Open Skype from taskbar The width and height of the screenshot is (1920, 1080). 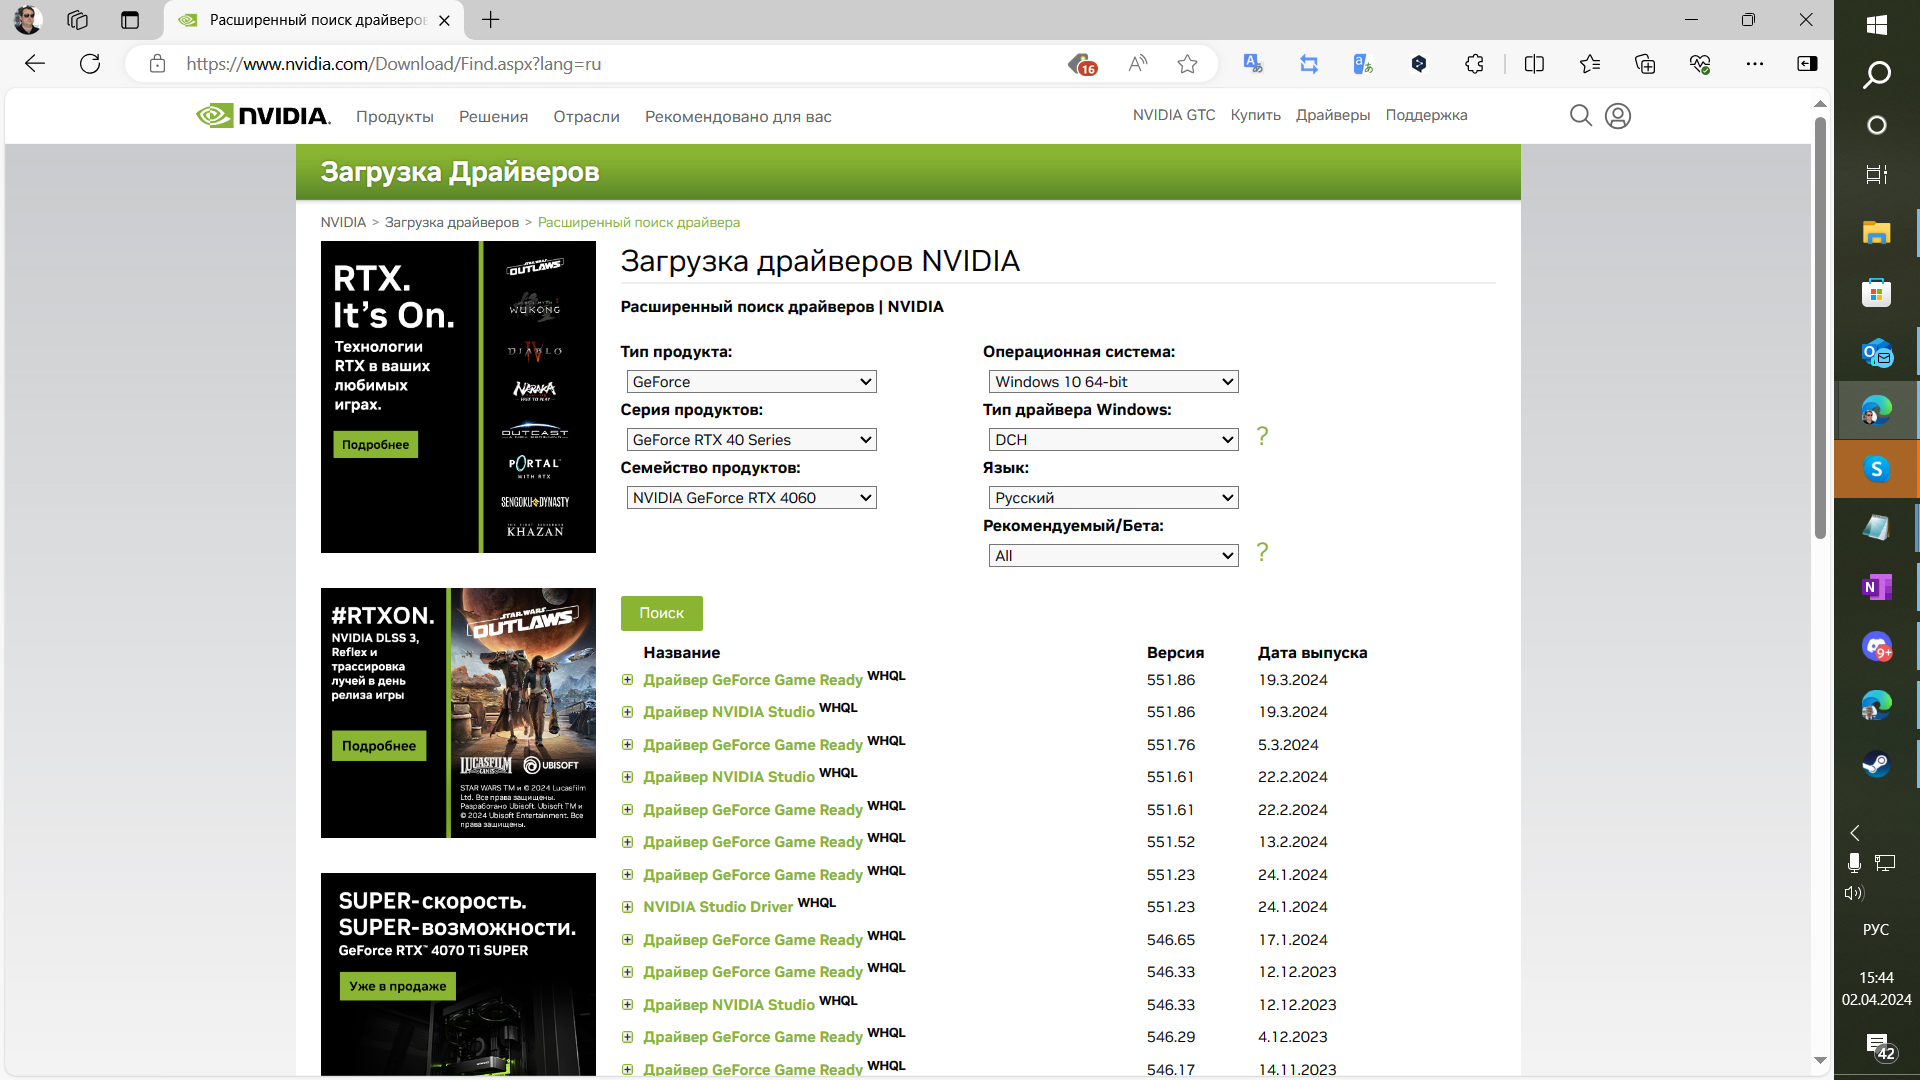[x=1876, y=469]
